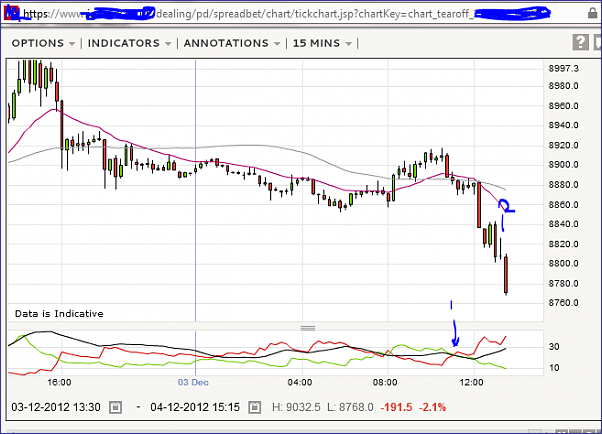Image resolution: width=602 pixels, height=434 pixels.
Task: Click the 04:00 time axis label
Action: tap(300, 383)
